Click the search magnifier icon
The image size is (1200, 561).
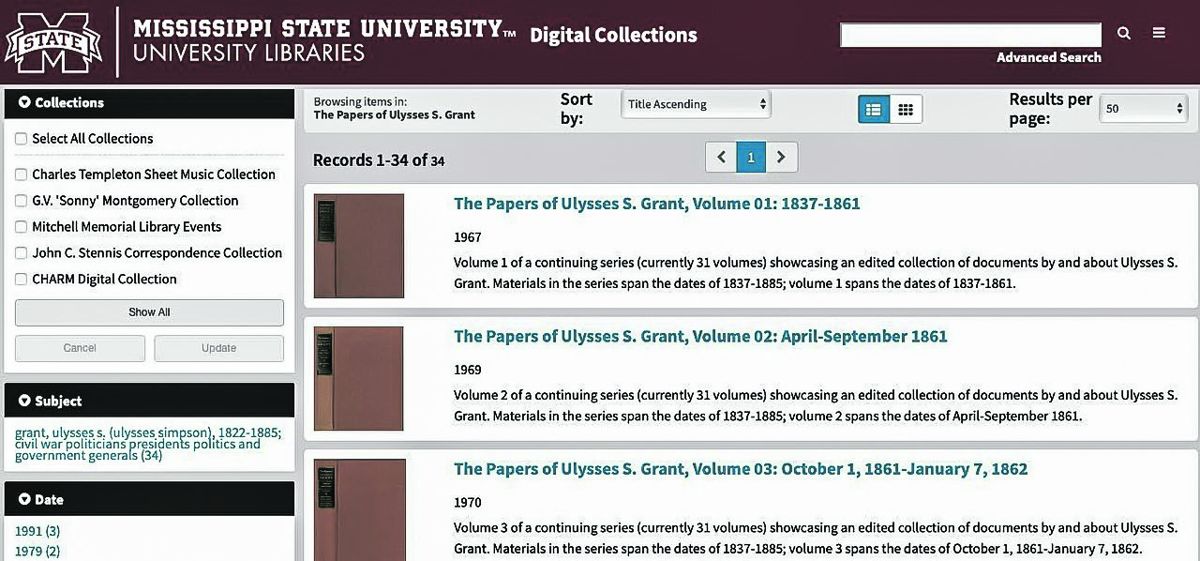click(x=1124, y=34)
